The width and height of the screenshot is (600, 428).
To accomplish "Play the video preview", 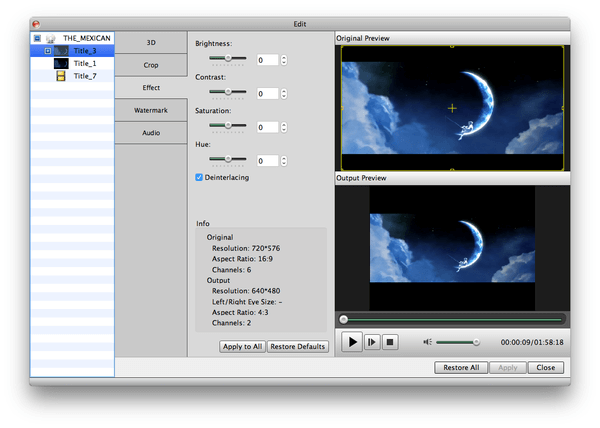I will (352, 342).
